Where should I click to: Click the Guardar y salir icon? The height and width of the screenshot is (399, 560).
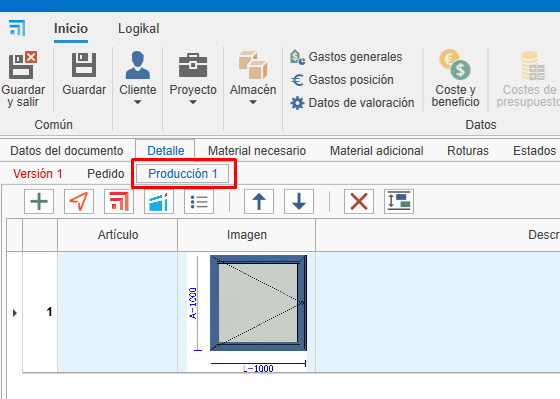(23, 65)
